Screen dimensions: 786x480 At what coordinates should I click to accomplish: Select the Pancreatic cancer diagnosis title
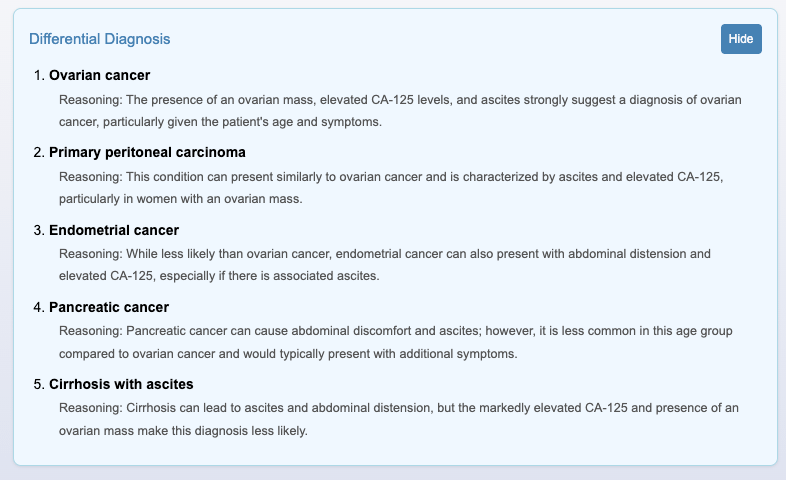(x=109, y=307)
